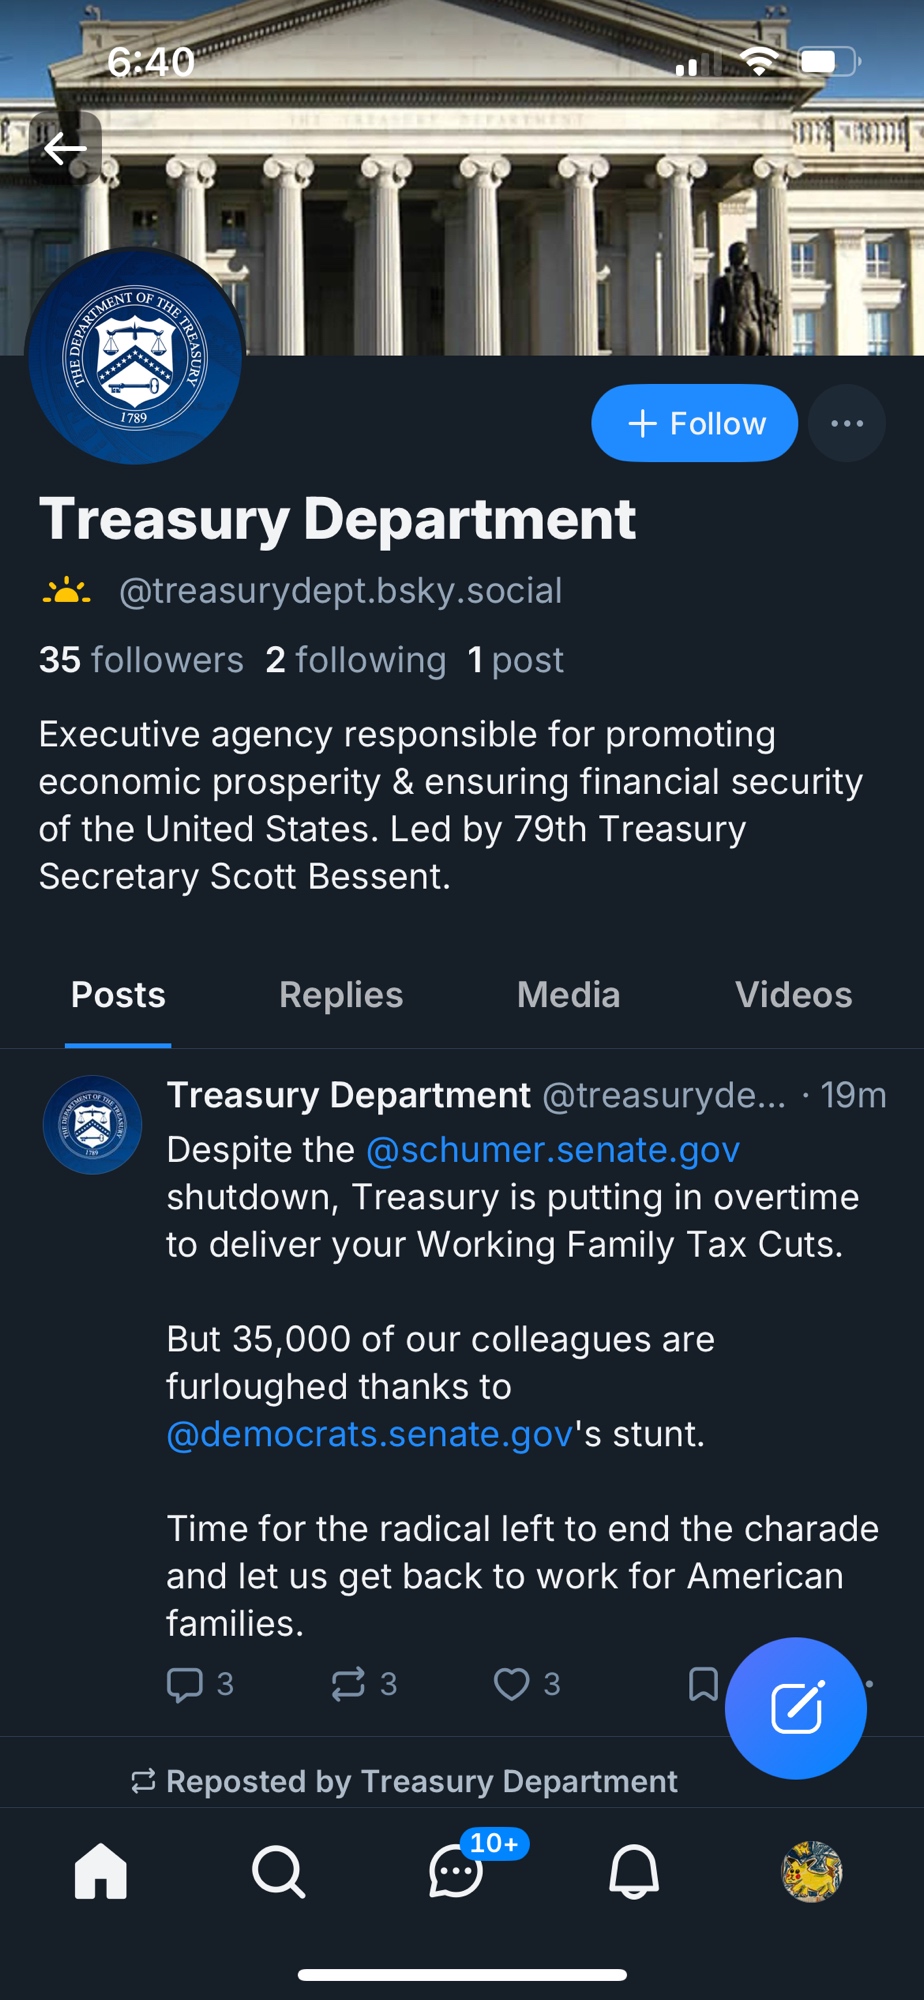Open the Search page
The image size is (924, 2000).
coord(278,1870)
